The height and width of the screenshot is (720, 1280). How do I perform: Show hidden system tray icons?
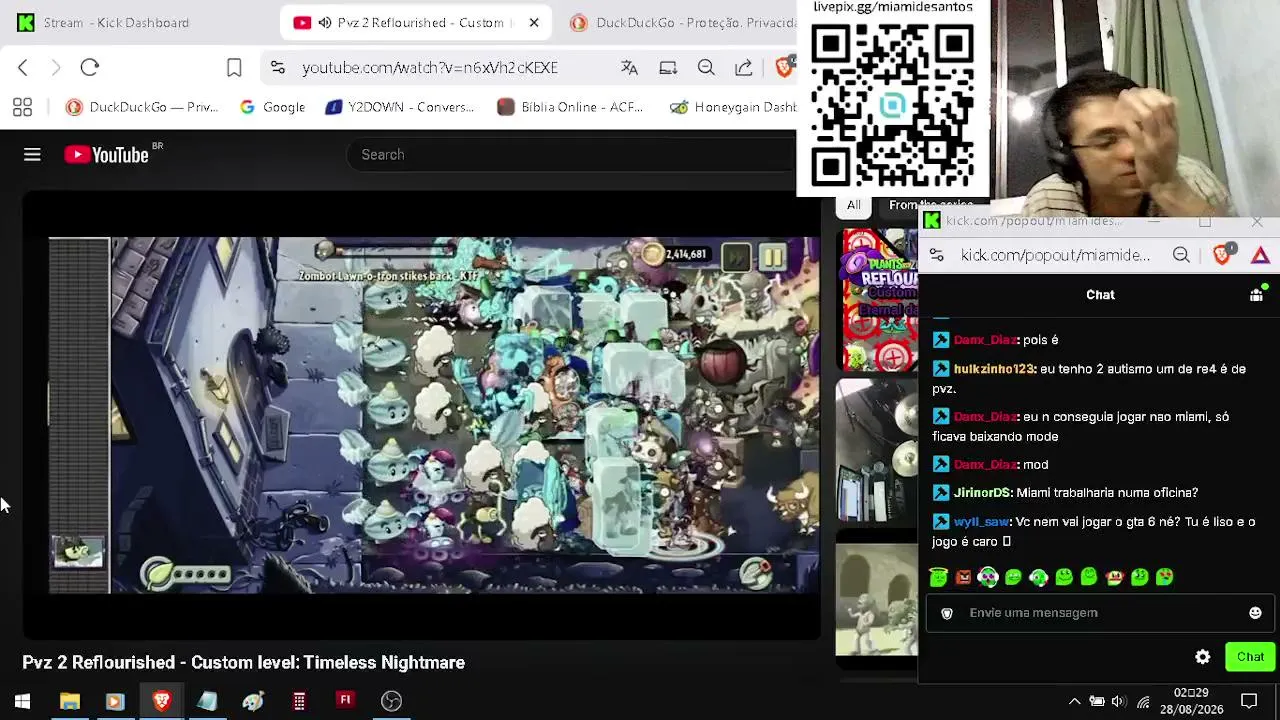(x=1074, y=701)
